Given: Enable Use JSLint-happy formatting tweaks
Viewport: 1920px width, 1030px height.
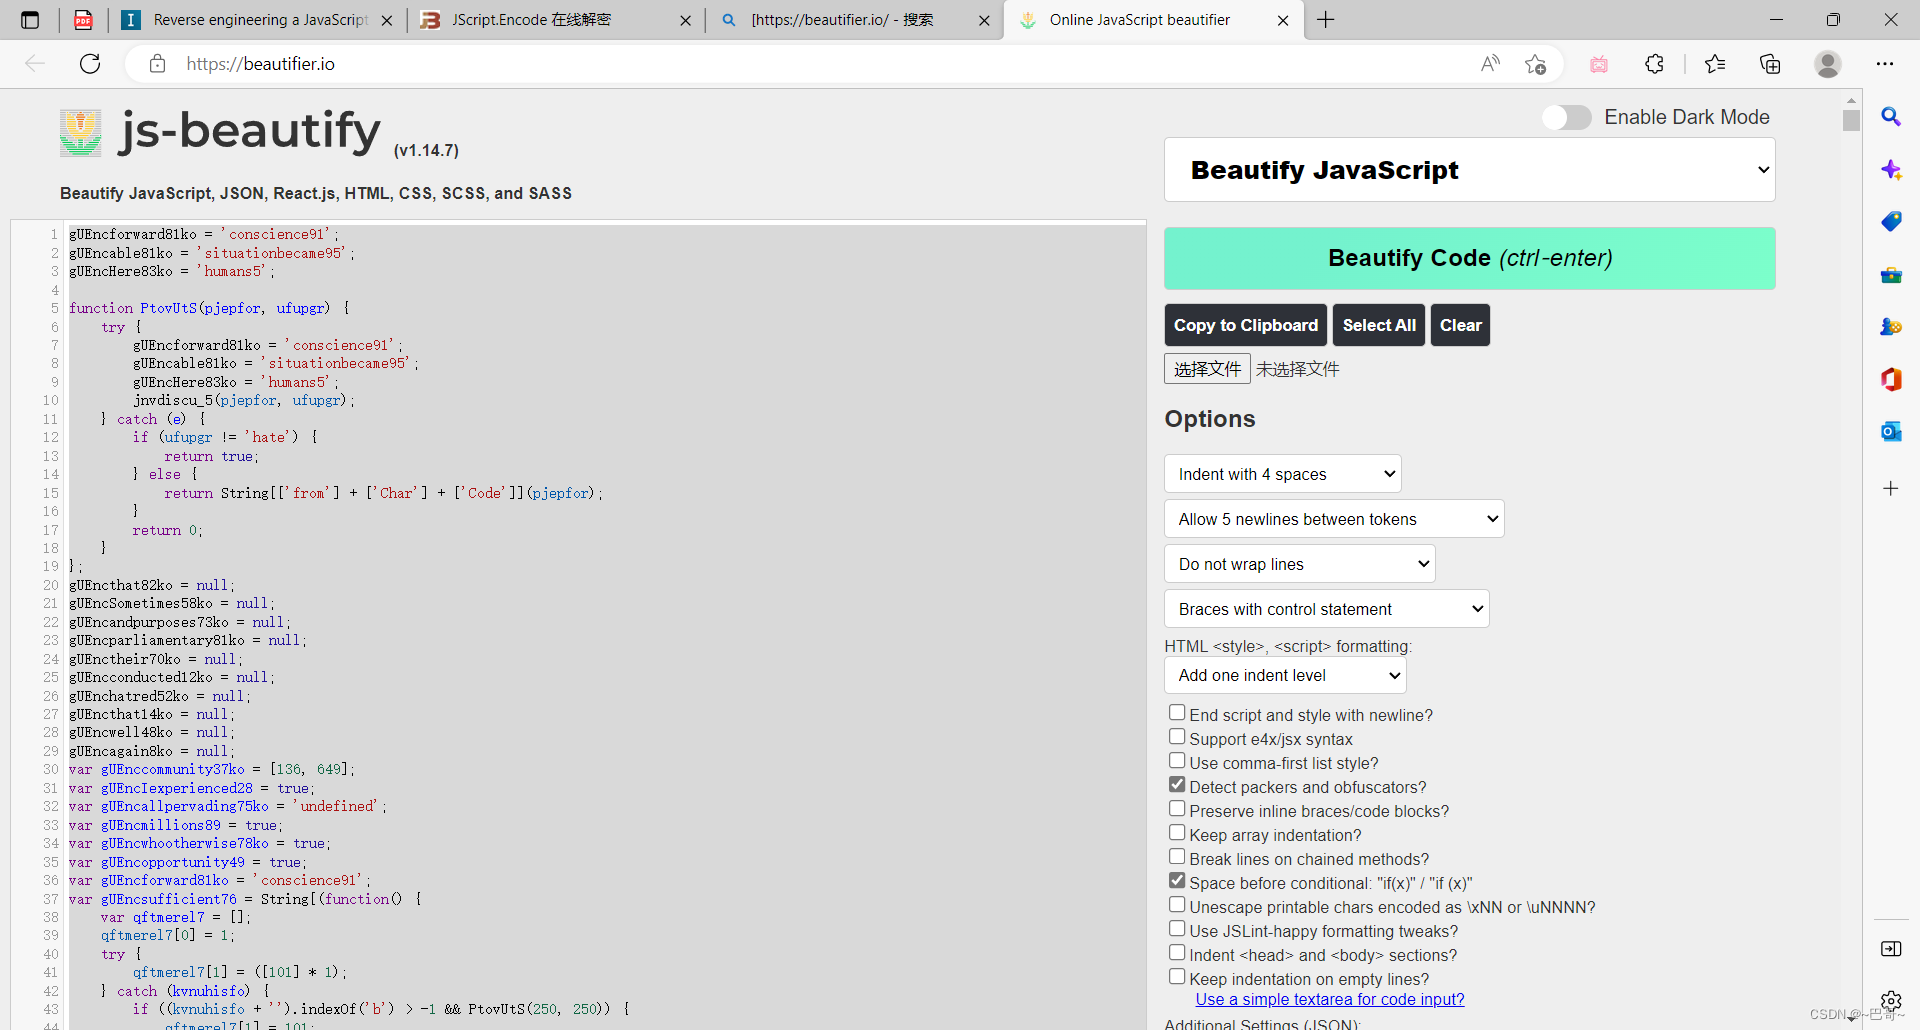Looking at the screenshot, I should click(1177, 929).
